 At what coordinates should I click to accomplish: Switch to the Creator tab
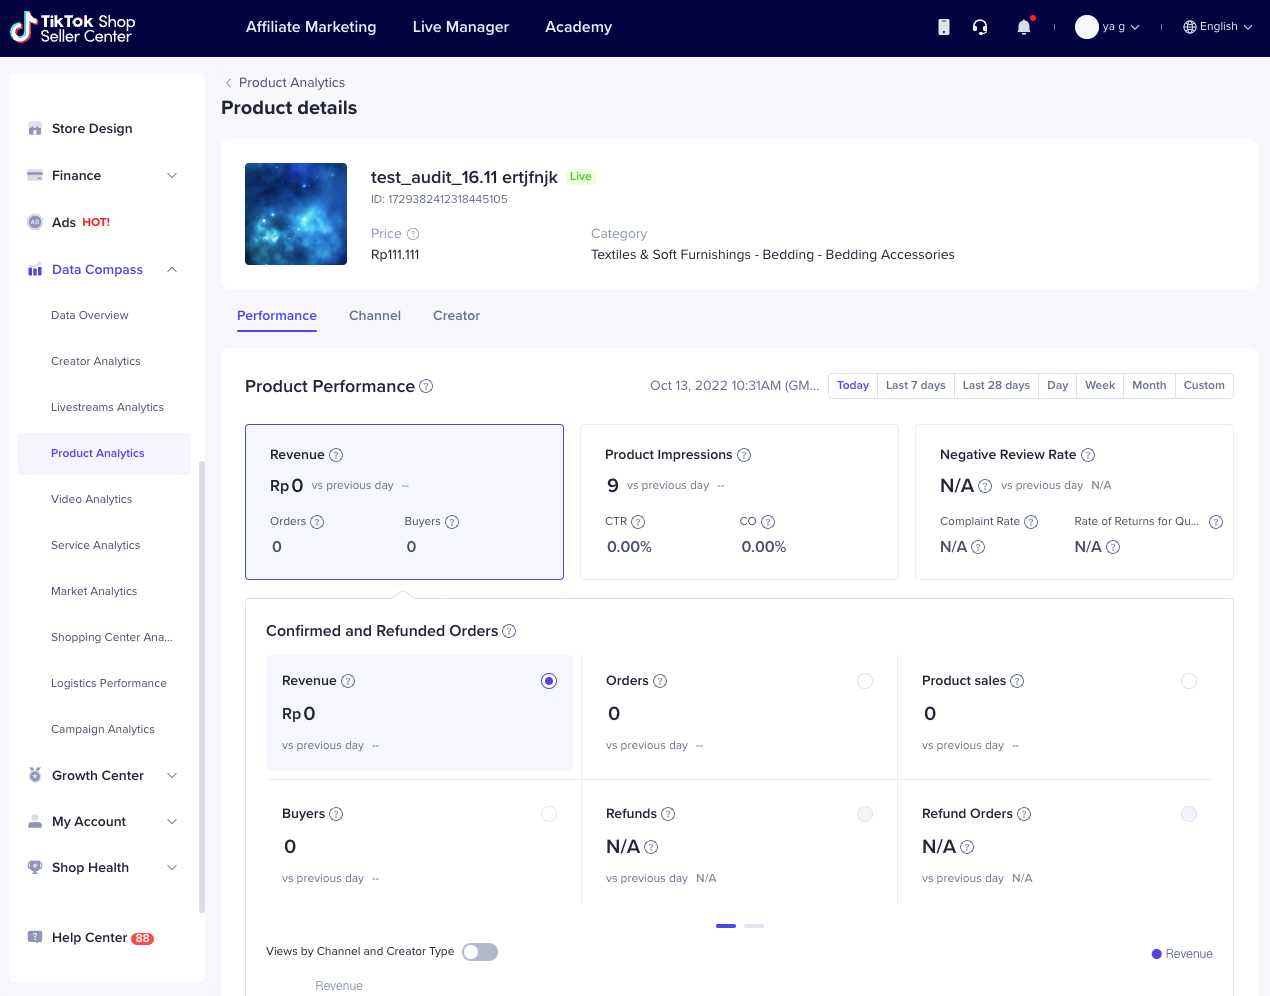pyautogui.click(x=456, y=316)
